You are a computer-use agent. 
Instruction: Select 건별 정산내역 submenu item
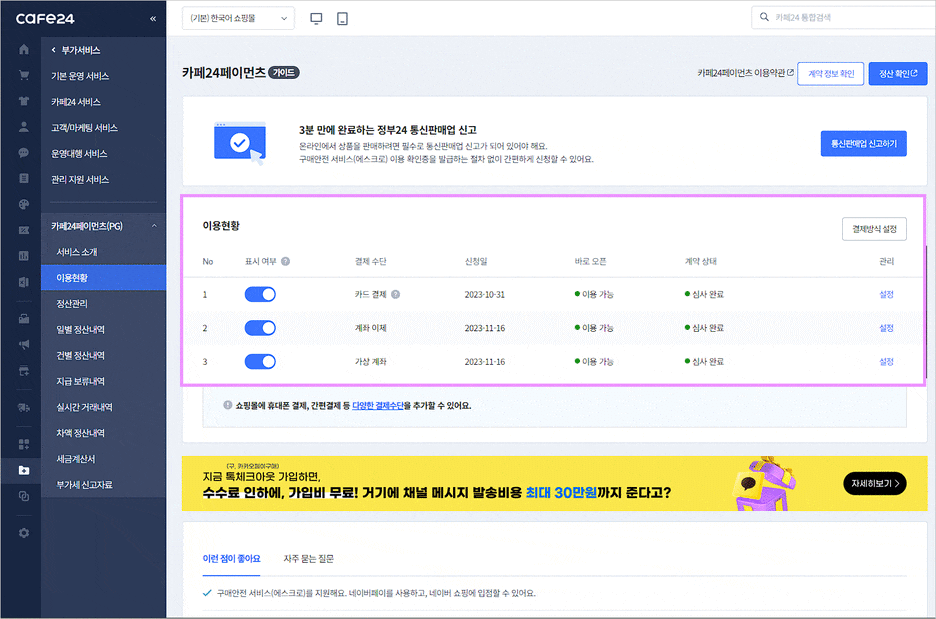80,355
